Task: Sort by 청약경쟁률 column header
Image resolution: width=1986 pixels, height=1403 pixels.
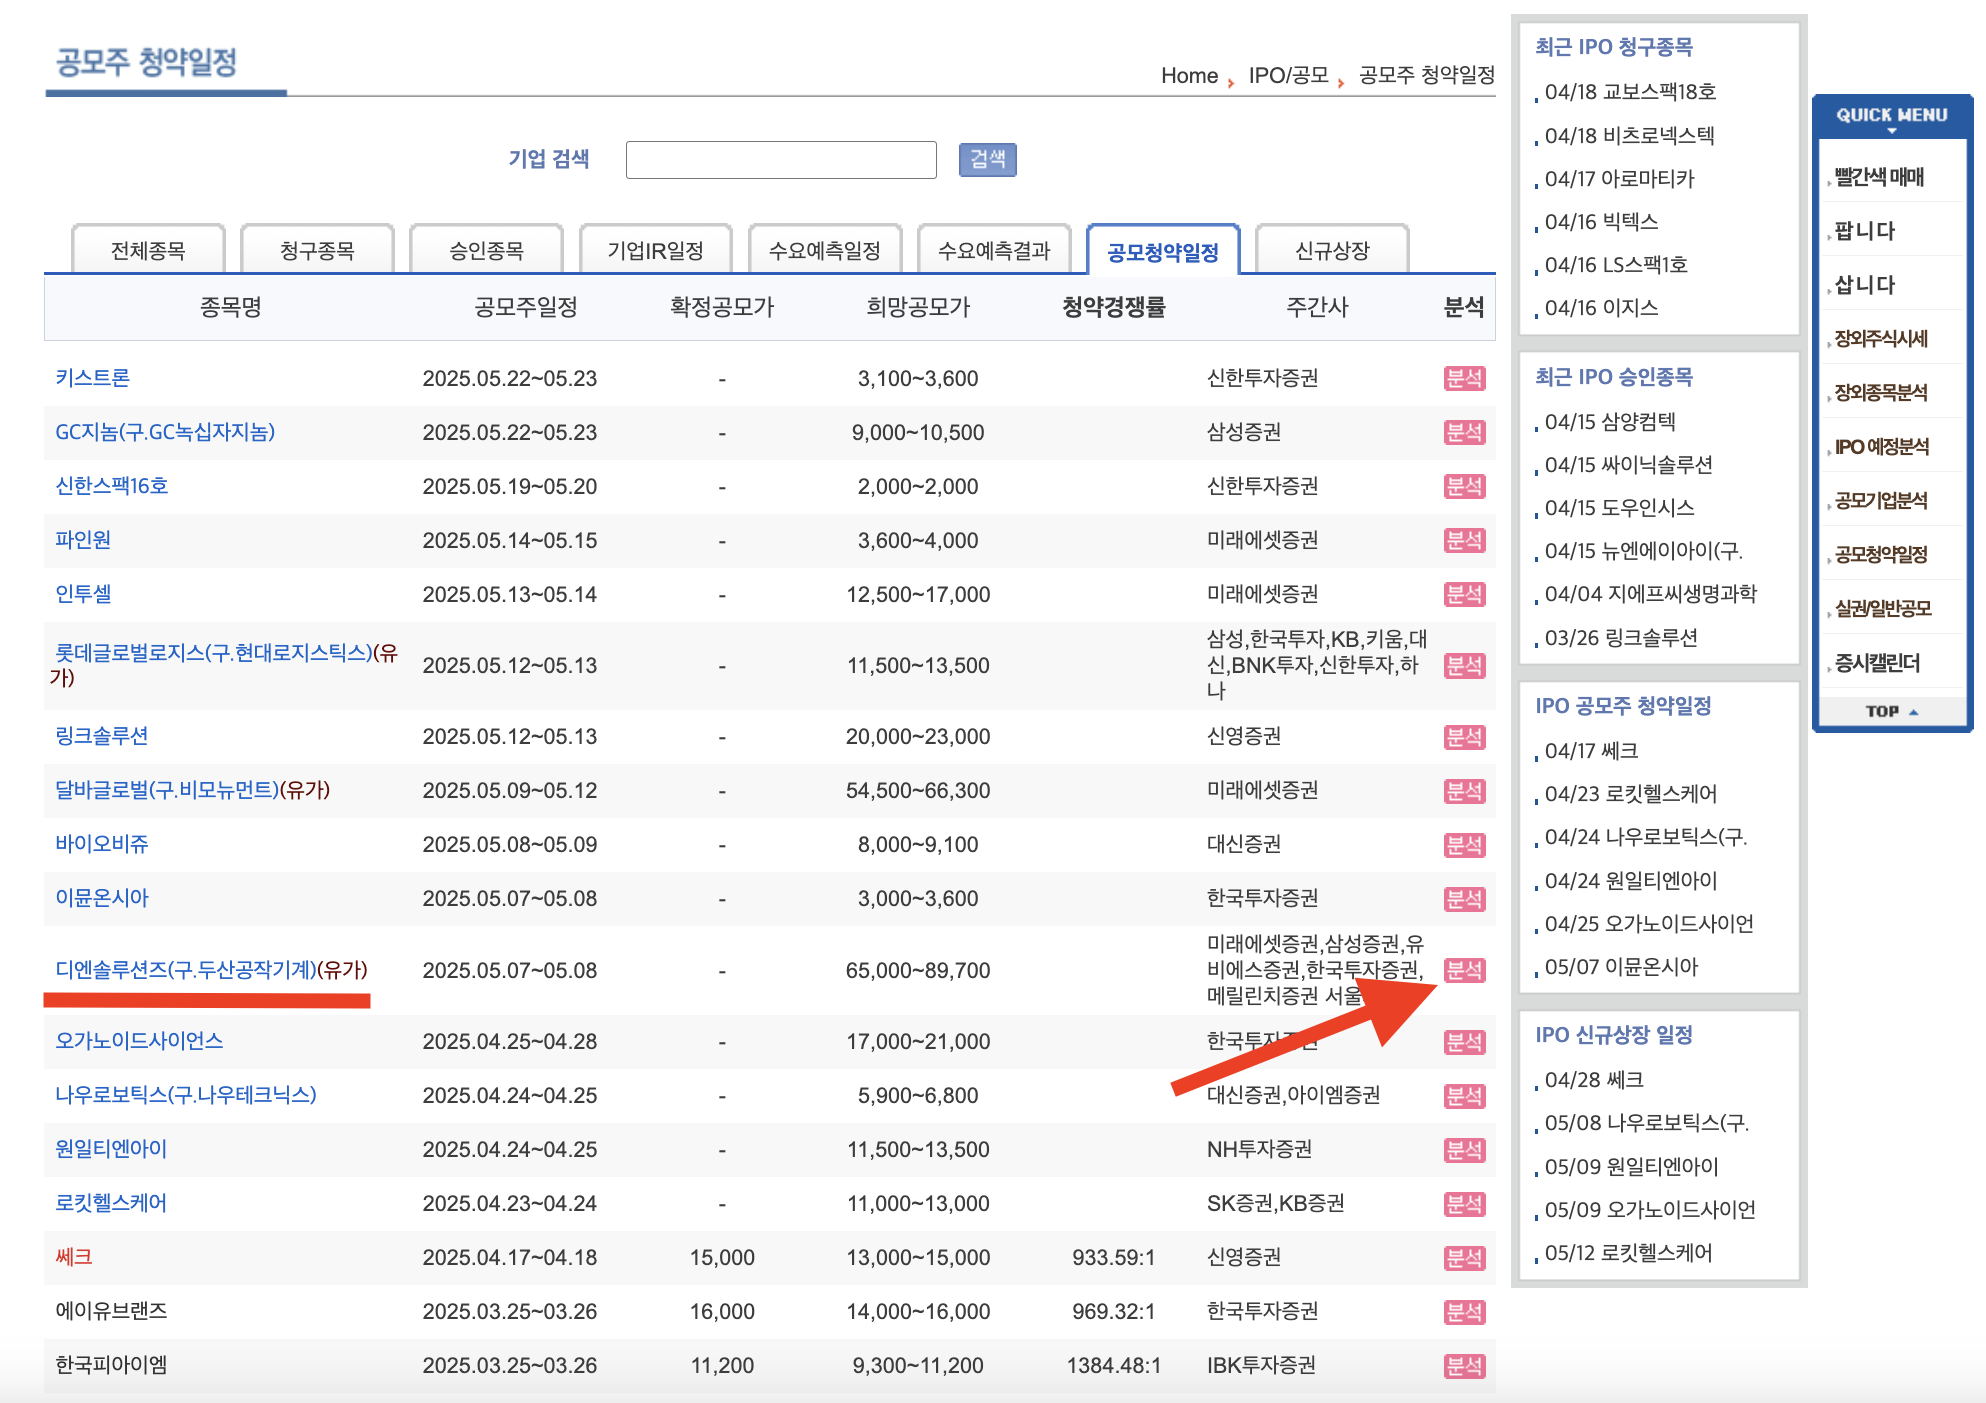Action: (1113, 307)
